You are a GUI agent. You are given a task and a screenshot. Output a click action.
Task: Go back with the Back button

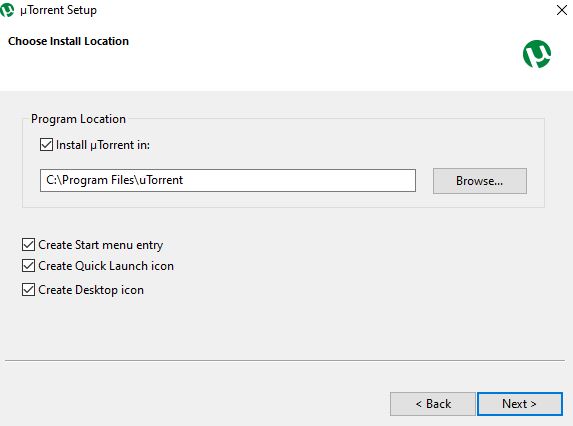[x=433, y=404]
